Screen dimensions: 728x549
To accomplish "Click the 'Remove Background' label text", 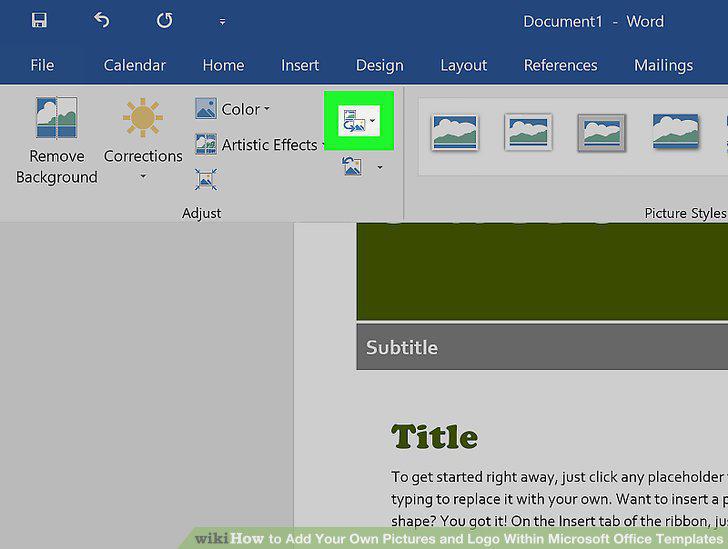I will click(x=57, y=166).
